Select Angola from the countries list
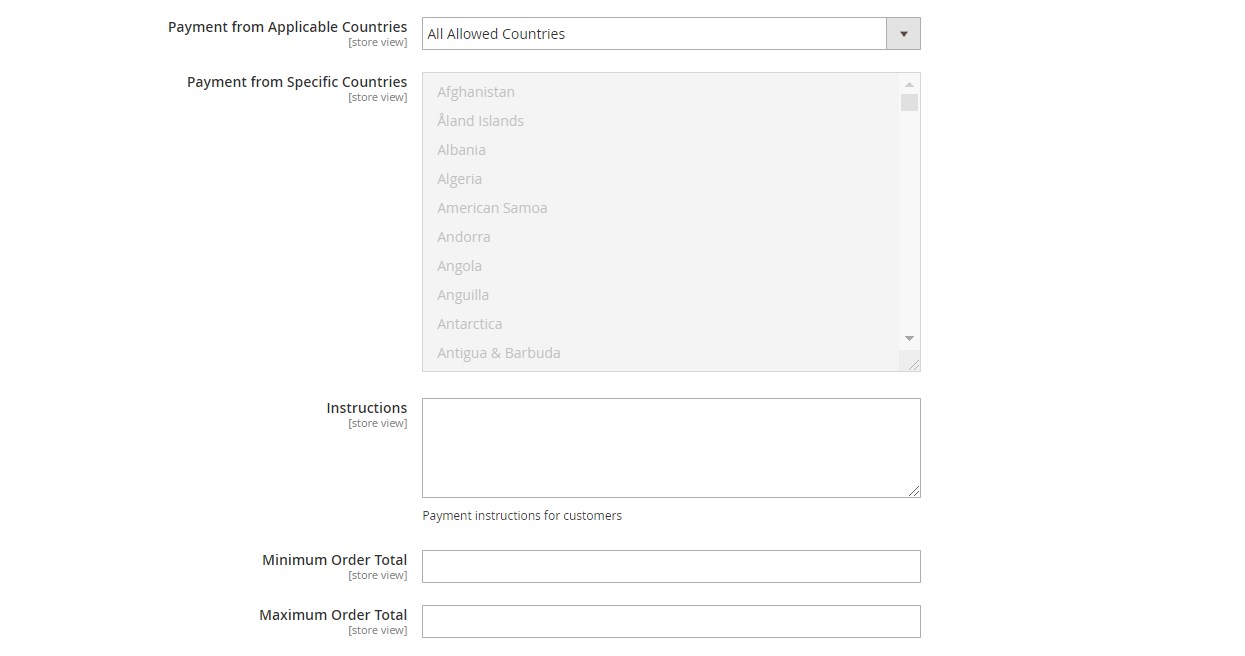 (459, 266)
